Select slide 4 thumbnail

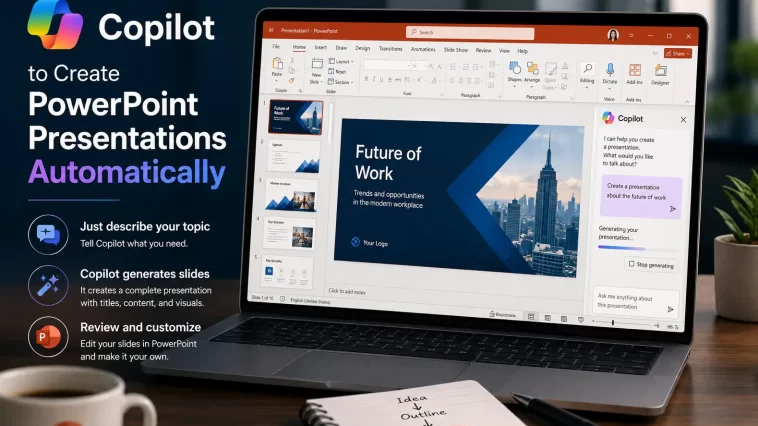(x=289, y=234)
